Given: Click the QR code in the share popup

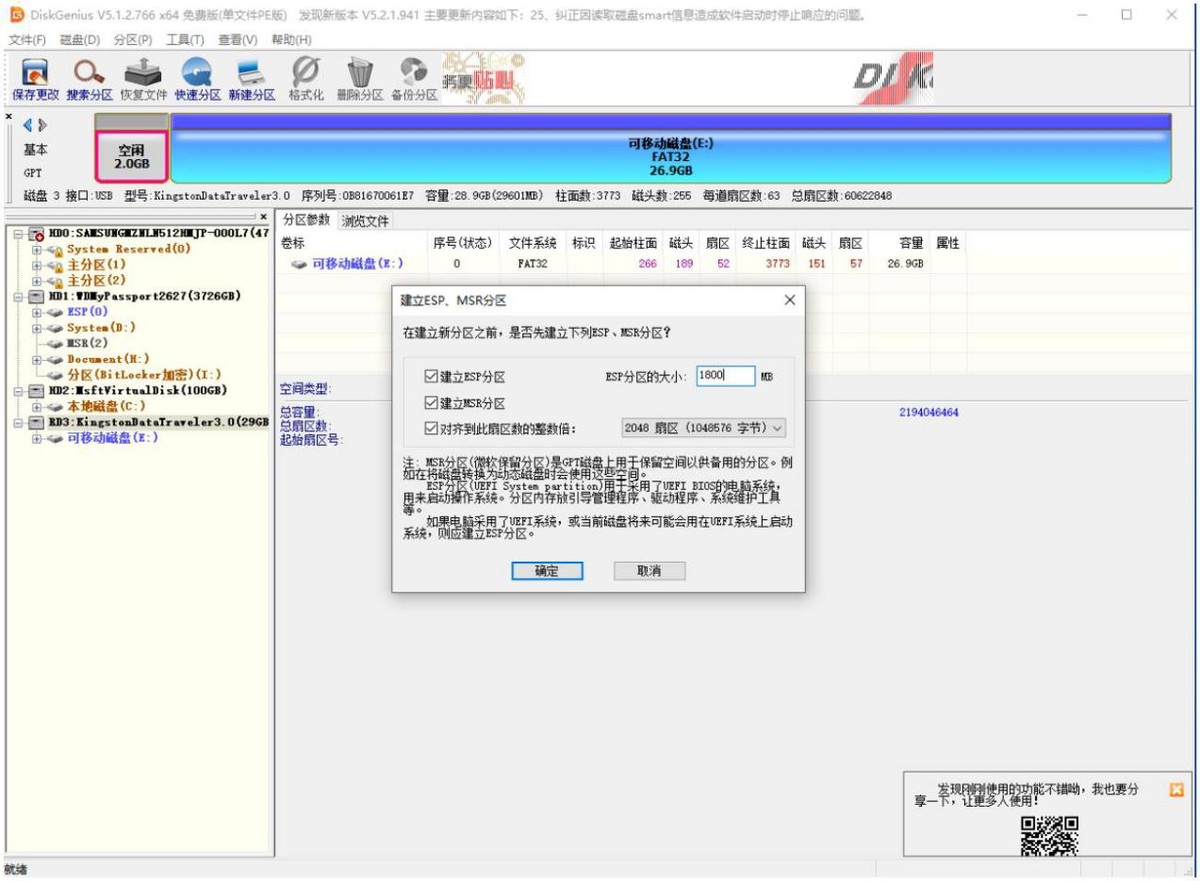Looking at the screenshot, I should tap(1049, 835).
